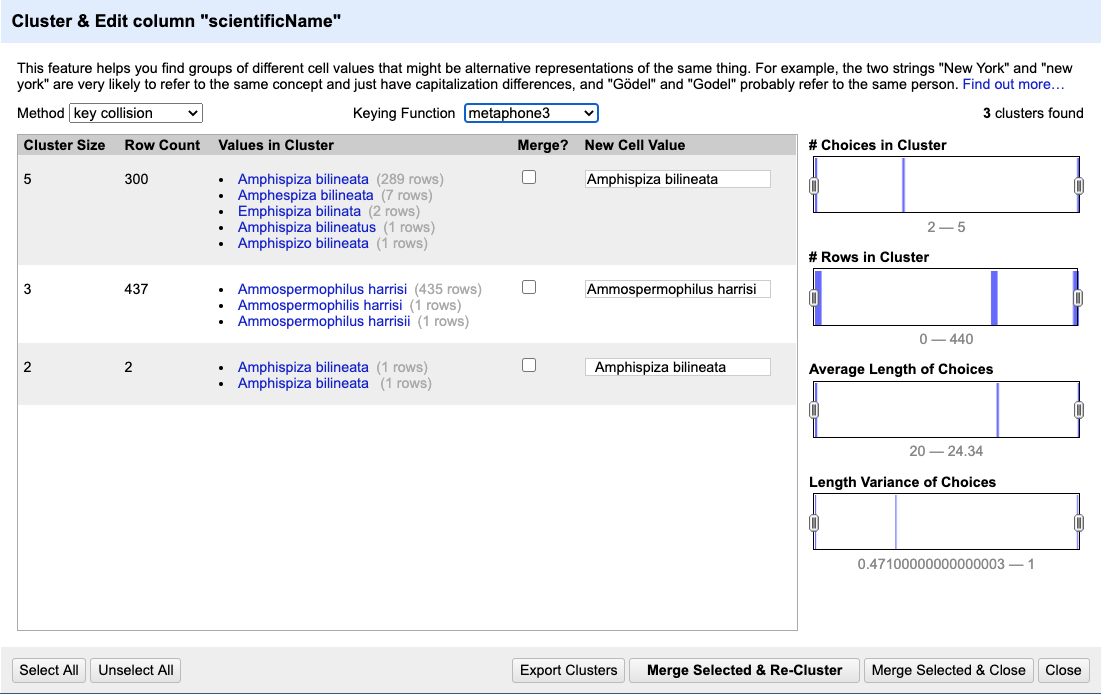Check the Merge box on the two-row cluster
1101x694 pixels.
pos(528,364)
